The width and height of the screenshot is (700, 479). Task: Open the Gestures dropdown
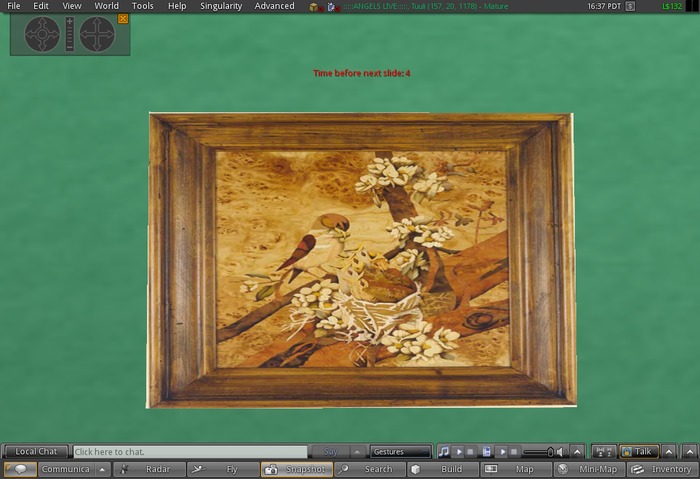pyautogui.click(x=400, y=452)
